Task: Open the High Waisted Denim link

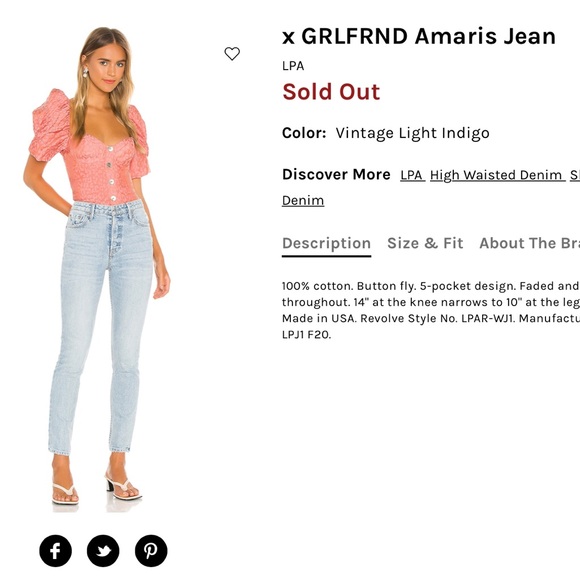Action: pos(498,175)
